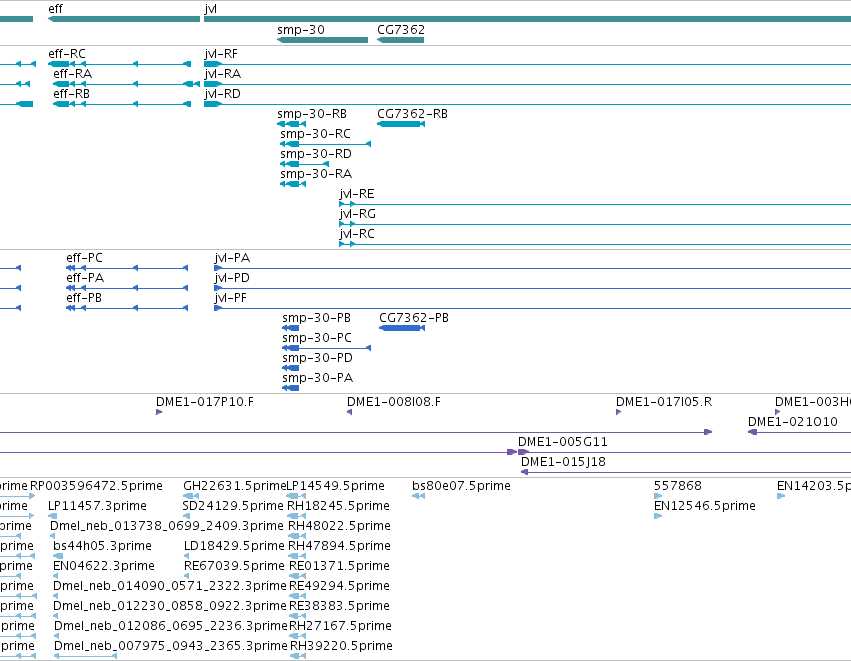
Task: Select the smp-30-PD protein label
Action: tap(317, 358)
